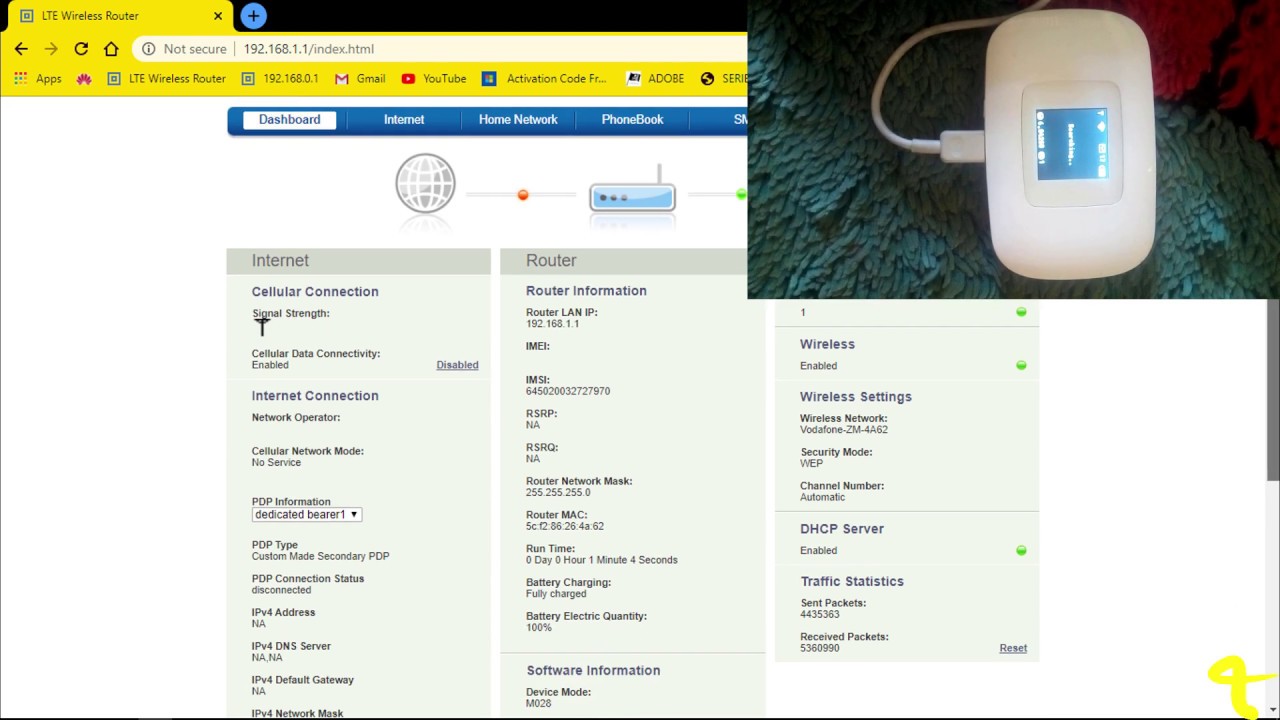Open a new browser tab

[x=253, y=16]
